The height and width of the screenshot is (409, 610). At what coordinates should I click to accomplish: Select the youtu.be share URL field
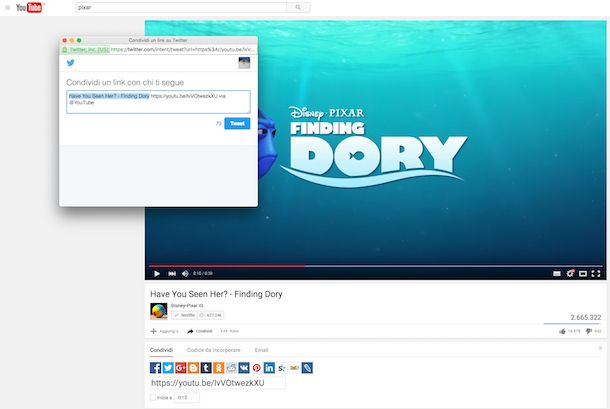click(x=217, y=383)
